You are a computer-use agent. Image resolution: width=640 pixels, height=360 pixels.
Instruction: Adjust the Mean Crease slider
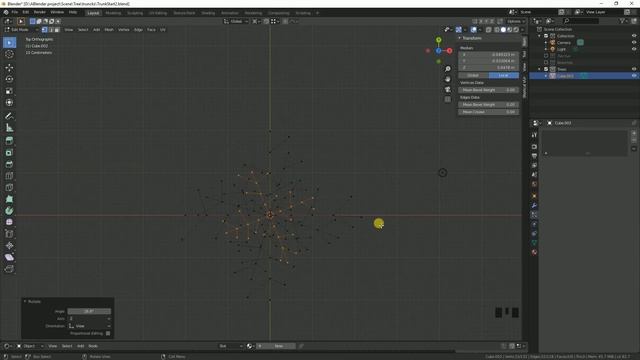click(489, 112)
